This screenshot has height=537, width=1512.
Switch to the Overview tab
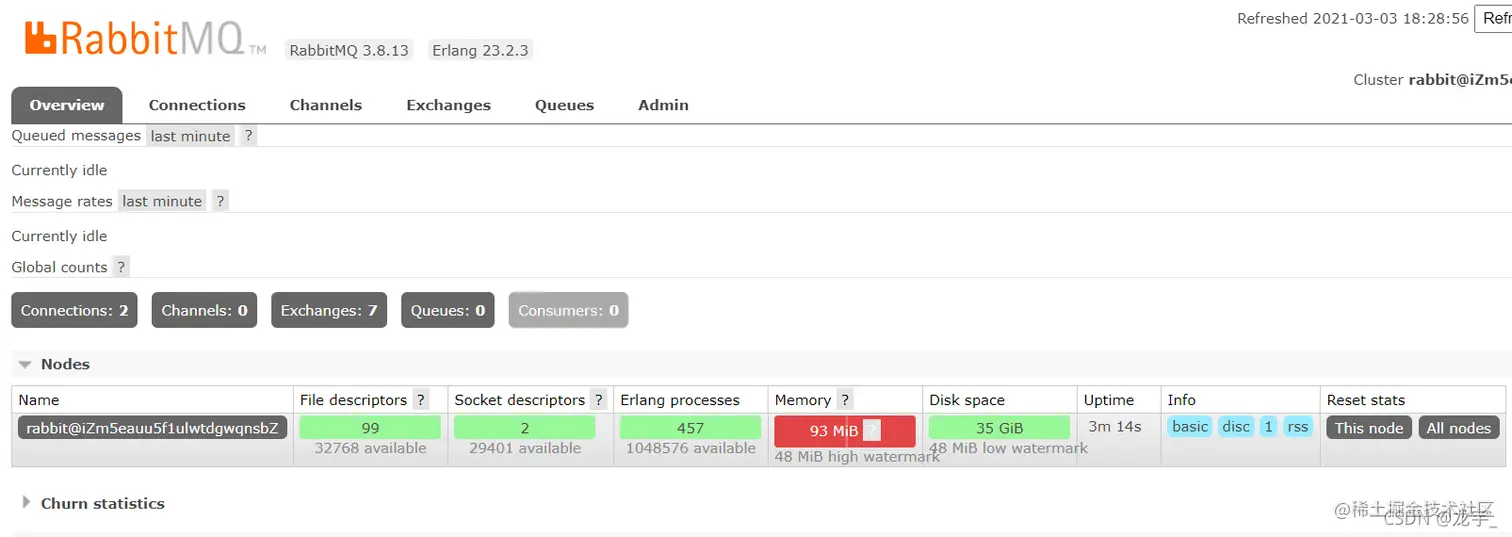(x=67, y=105)
